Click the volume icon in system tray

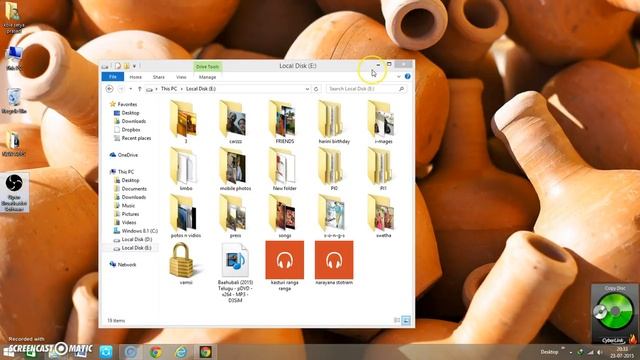599,352
